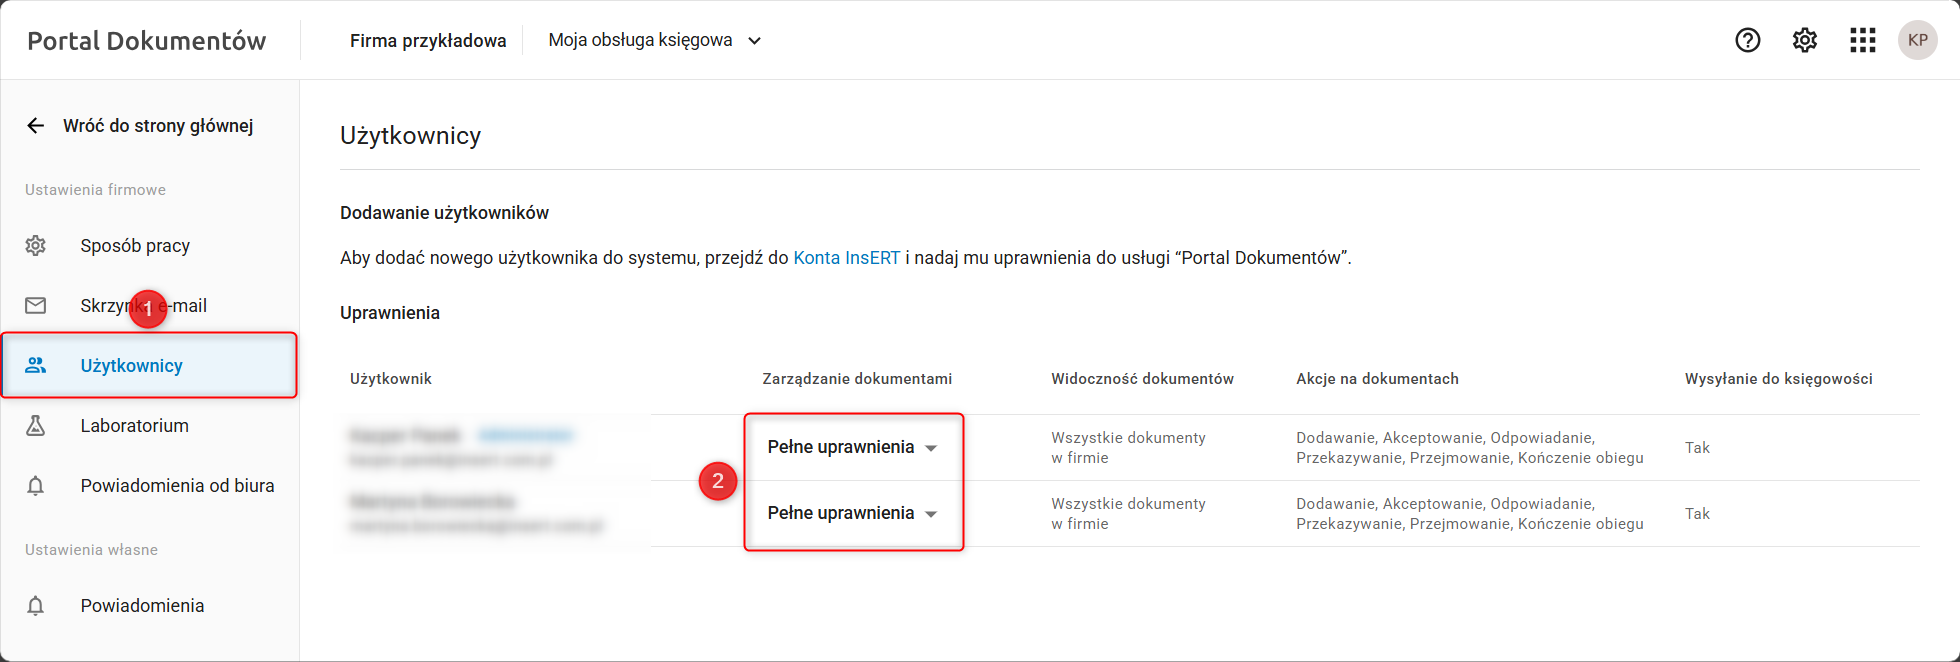Viewport: 1960px width, 662px height.
Task: Click the Powiadomienia od biura bell icon
Action: 36,485
